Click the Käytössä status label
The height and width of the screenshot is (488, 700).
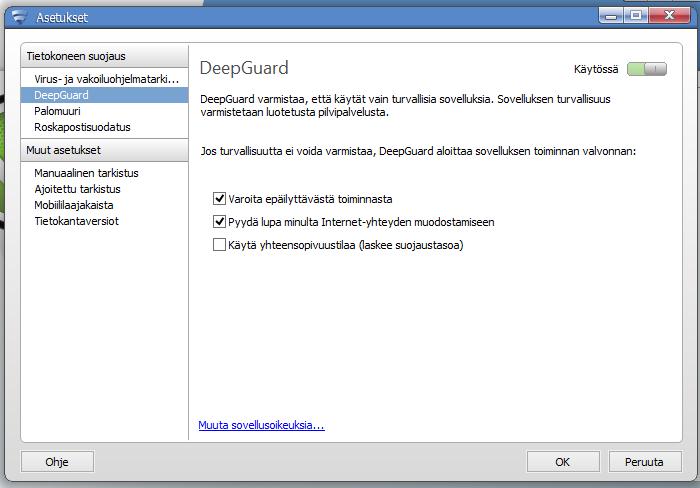pos(596,69)
